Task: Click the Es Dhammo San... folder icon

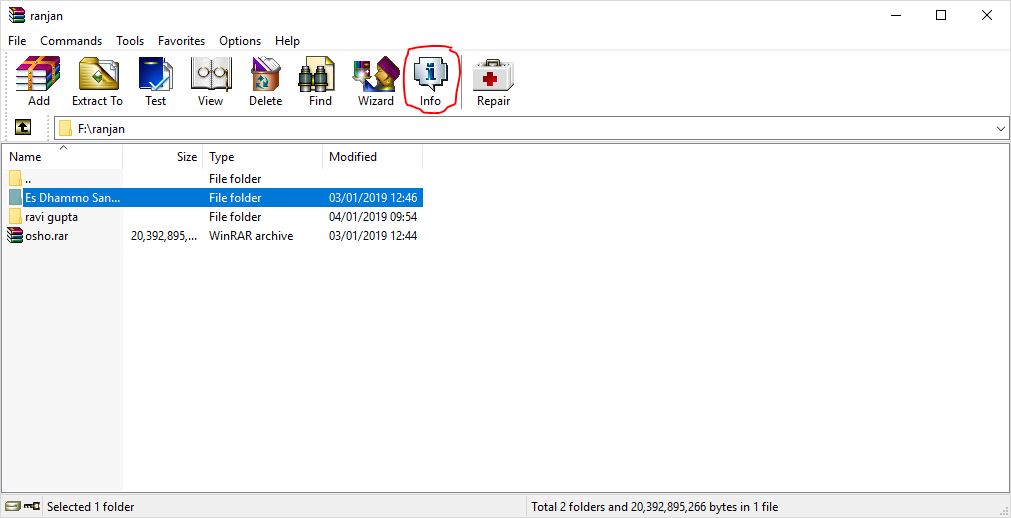Action: pos(15,197)
